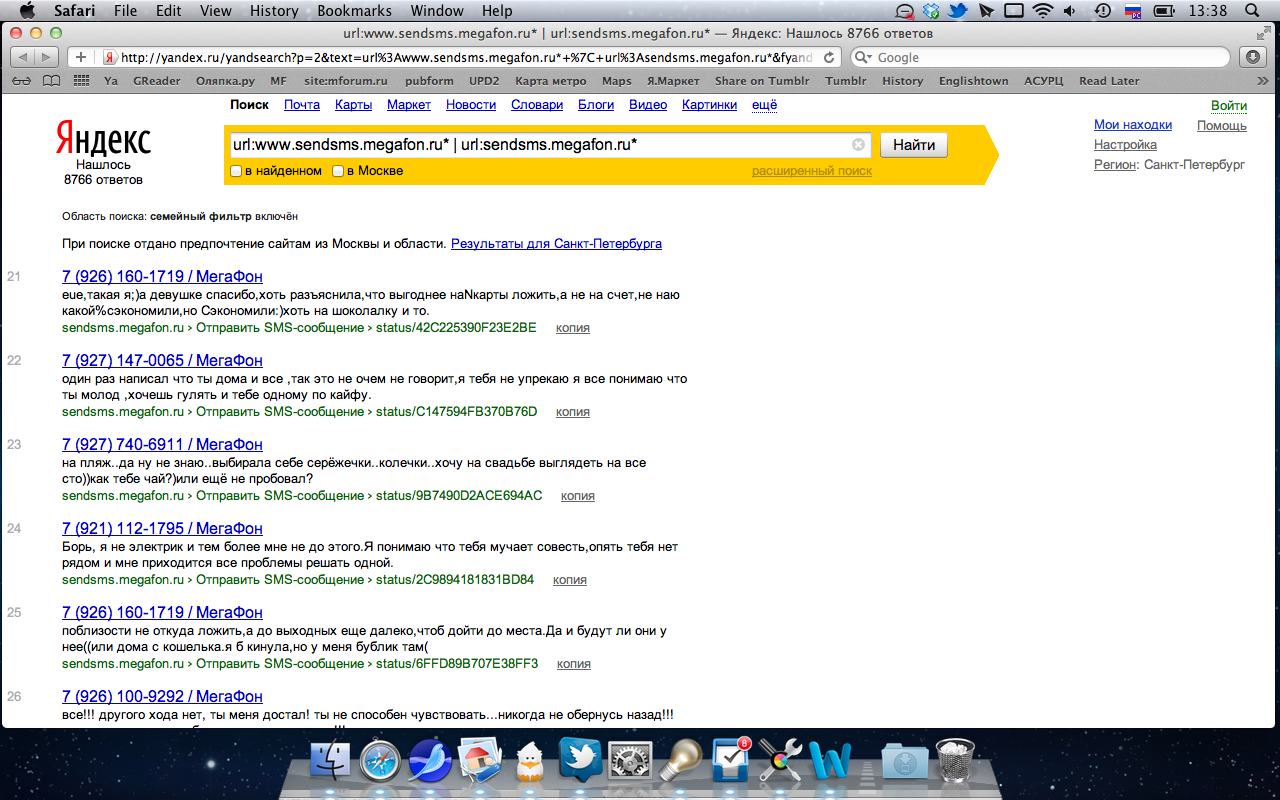Open the Reading List glasses icon
The image size is (1280, 800).
22,81
